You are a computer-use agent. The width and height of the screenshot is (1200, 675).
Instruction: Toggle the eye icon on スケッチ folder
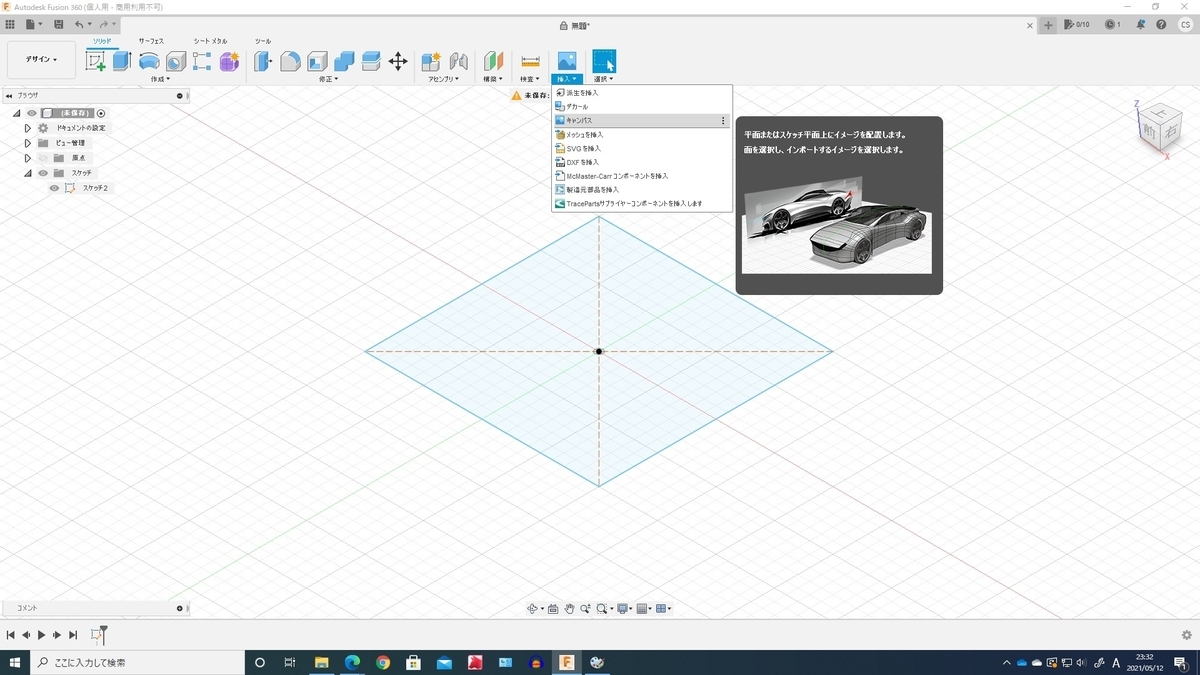(x=43, y=173)
